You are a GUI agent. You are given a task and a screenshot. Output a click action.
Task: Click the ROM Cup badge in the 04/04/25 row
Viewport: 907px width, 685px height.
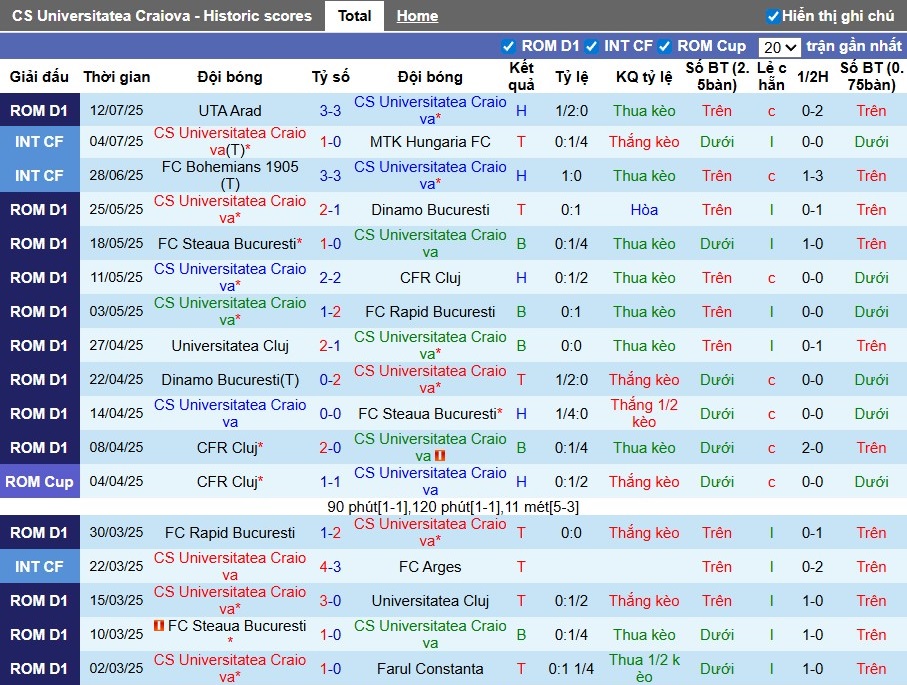pos(39,481)
